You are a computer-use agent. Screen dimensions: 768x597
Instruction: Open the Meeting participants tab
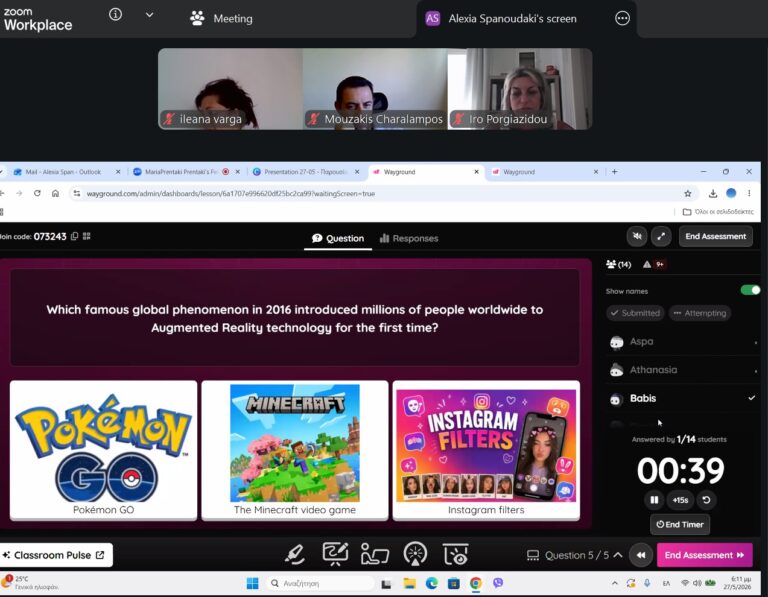221,19
